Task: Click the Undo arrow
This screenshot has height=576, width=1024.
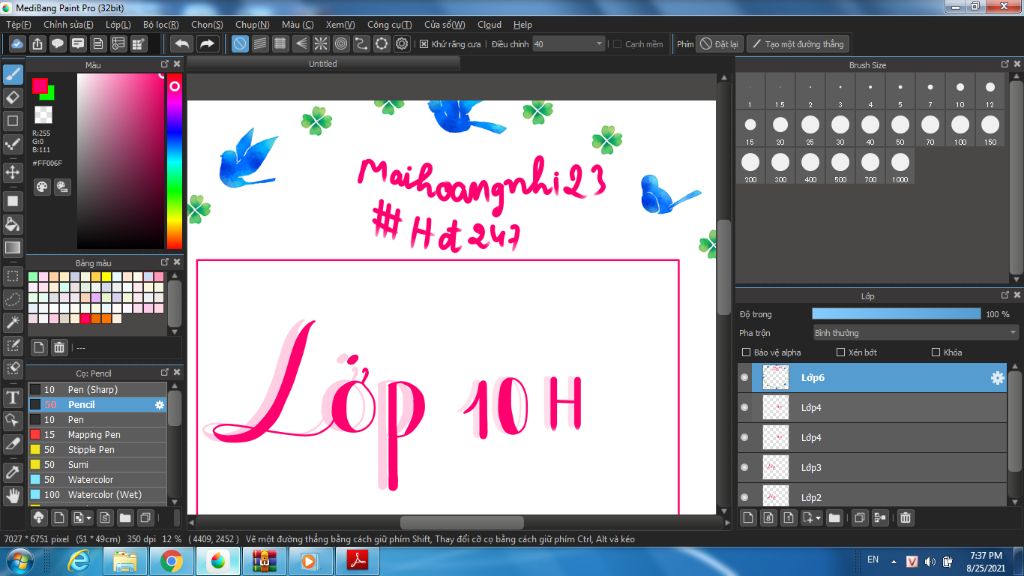Action: [x=182, y=44]
